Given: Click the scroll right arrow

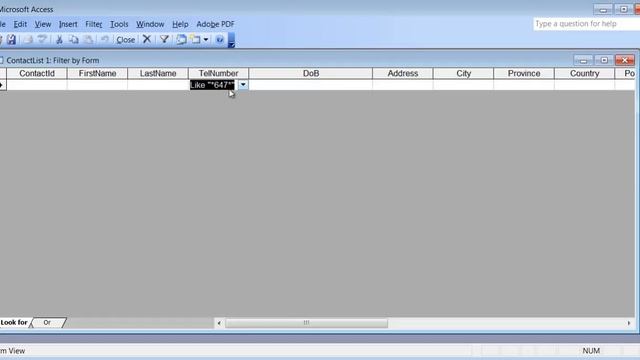Looking at the screenshot, I should pyautogui.click(x=629, y=323).
